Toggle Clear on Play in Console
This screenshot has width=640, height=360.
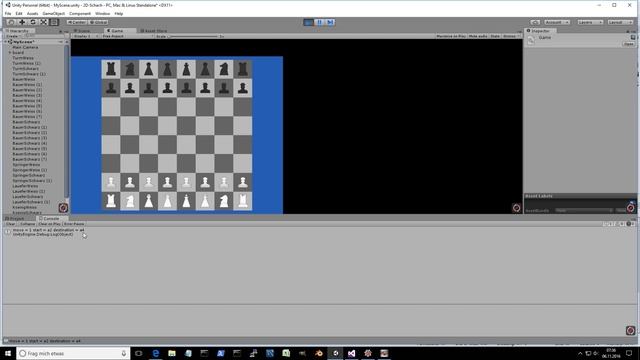(49, 224)
